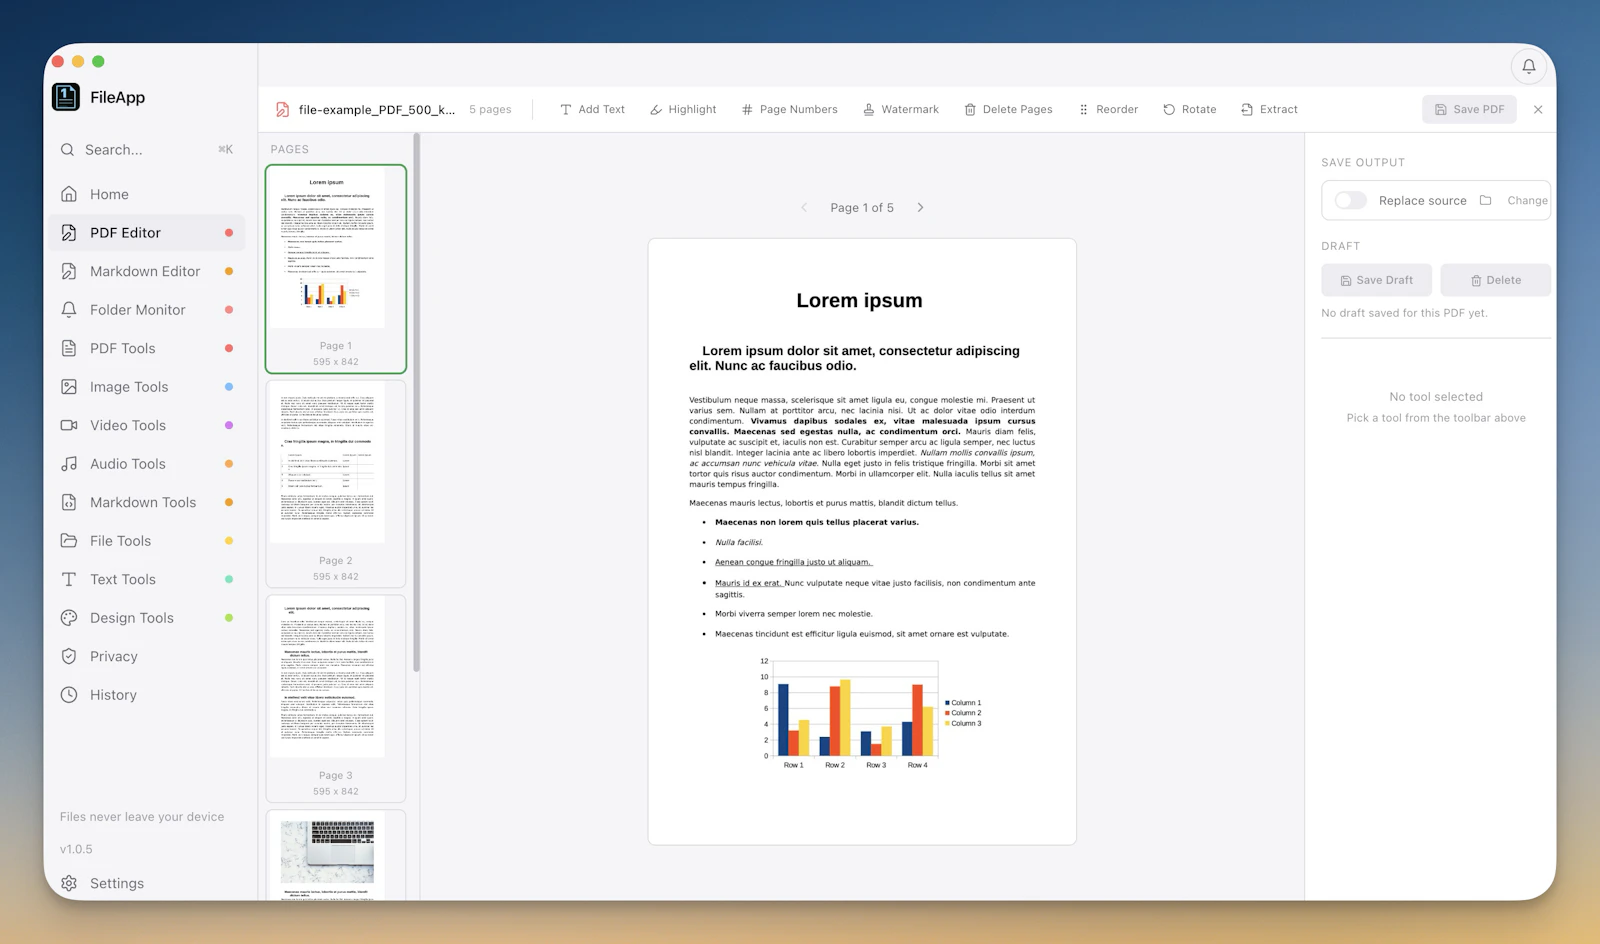
Task: Select the Page 1 thumbnail
Action: [336, 269]
